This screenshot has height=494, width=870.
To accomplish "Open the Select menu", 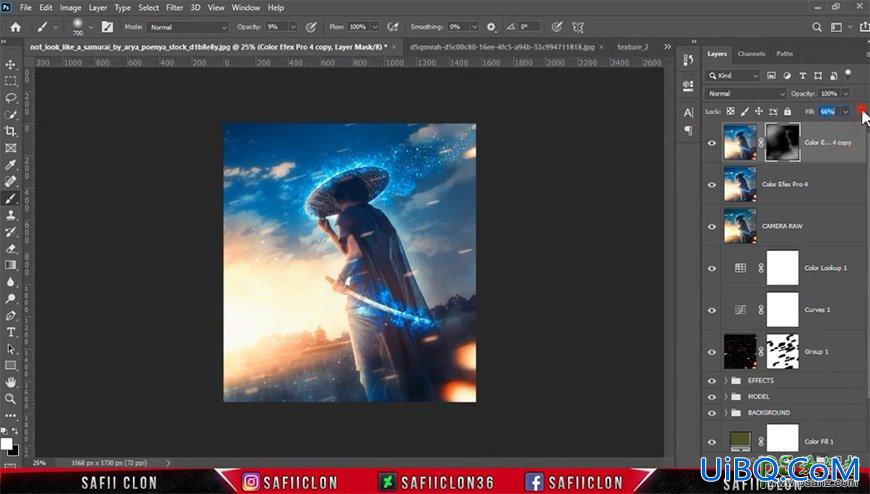I will (x=148, y=8).
